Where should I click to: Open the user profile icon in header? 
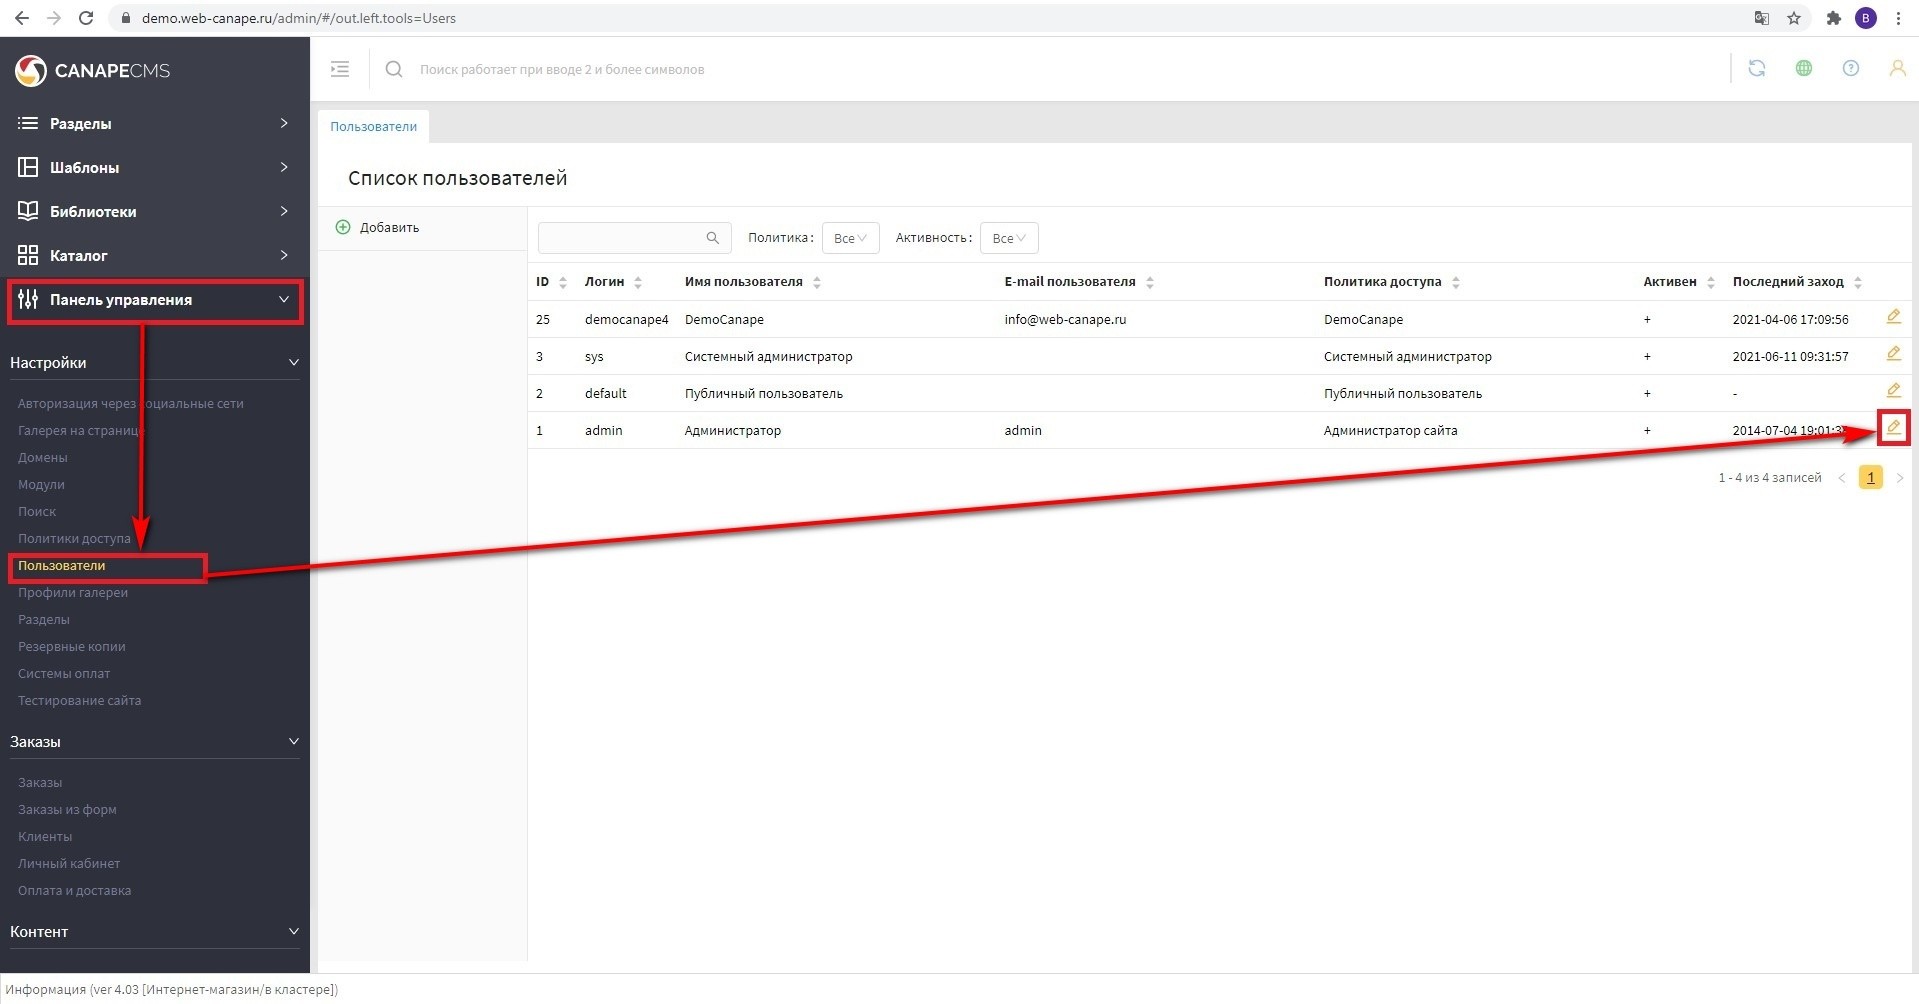coord(1896,68)
